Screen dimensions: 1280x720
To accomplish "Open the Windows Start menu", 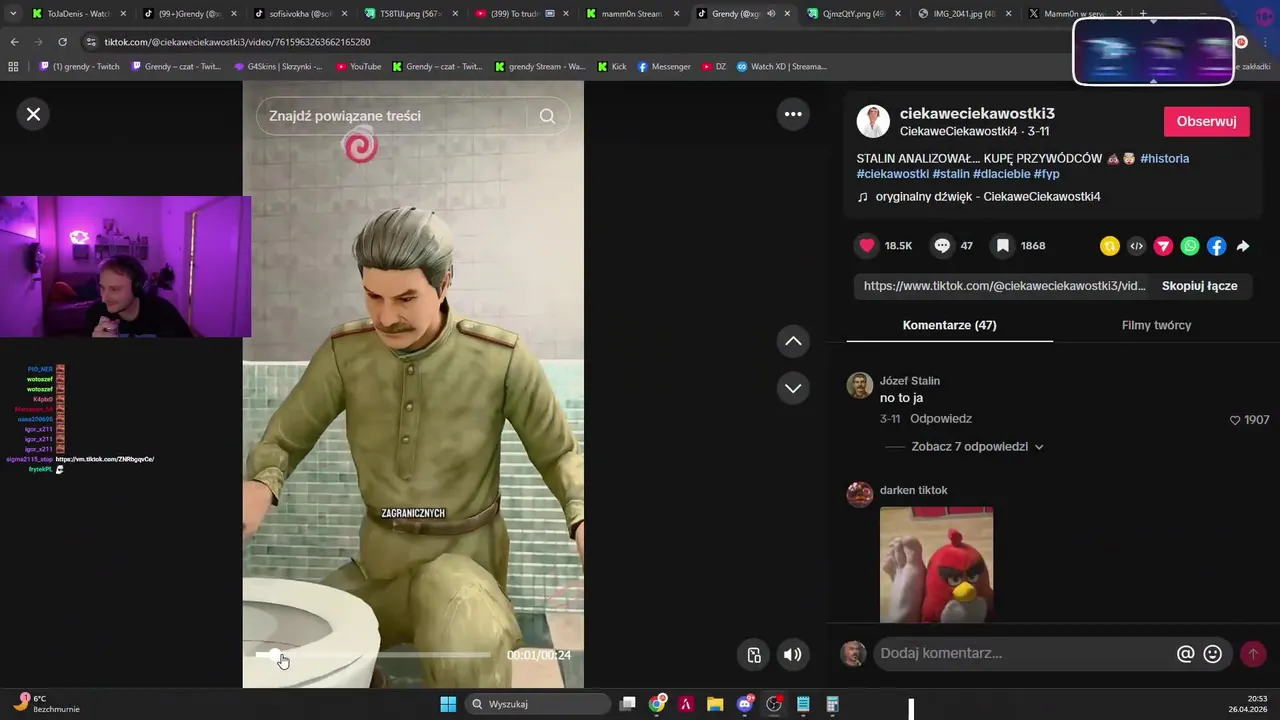I will 447,704.
